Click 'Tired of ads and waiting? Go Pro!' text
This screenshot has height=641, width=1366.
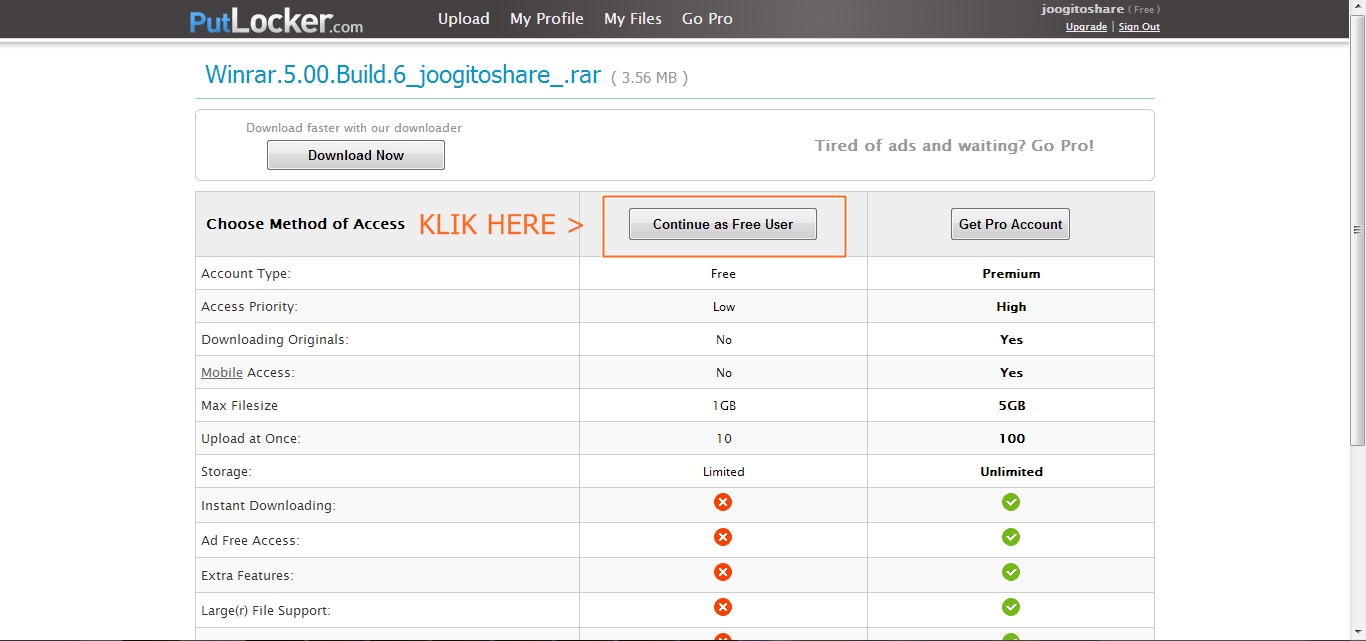tap(954, 146)
